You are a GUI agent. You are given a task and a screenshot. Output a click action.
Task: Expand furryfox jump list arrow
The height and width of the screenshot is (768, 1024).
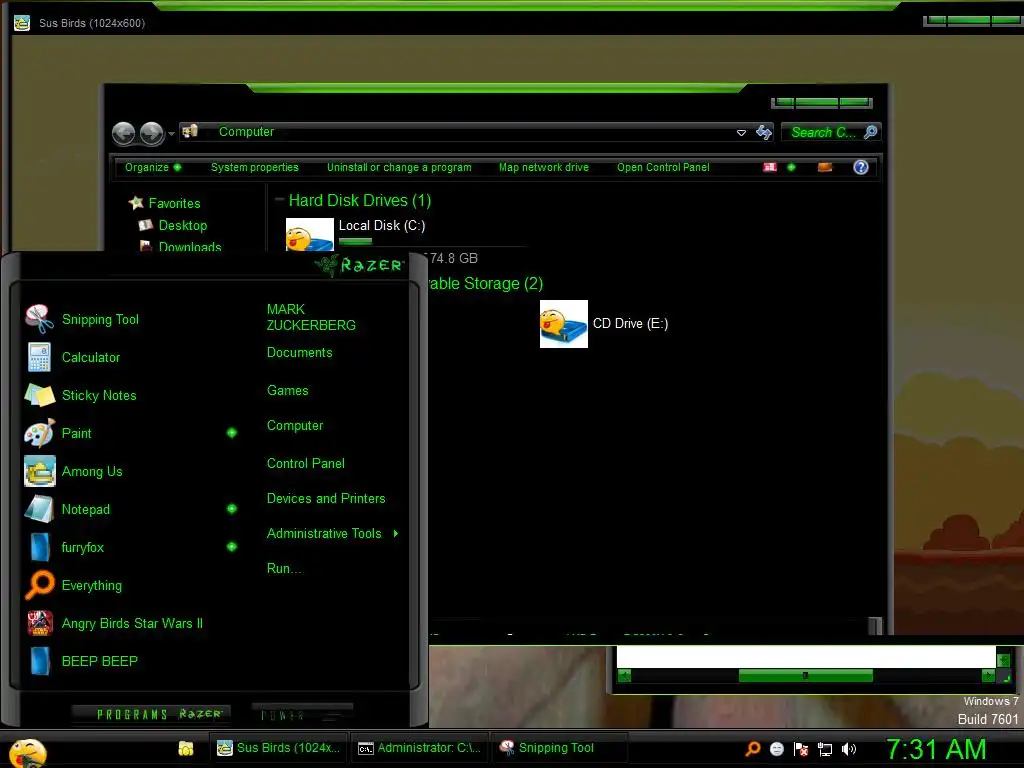pos(232,547)
